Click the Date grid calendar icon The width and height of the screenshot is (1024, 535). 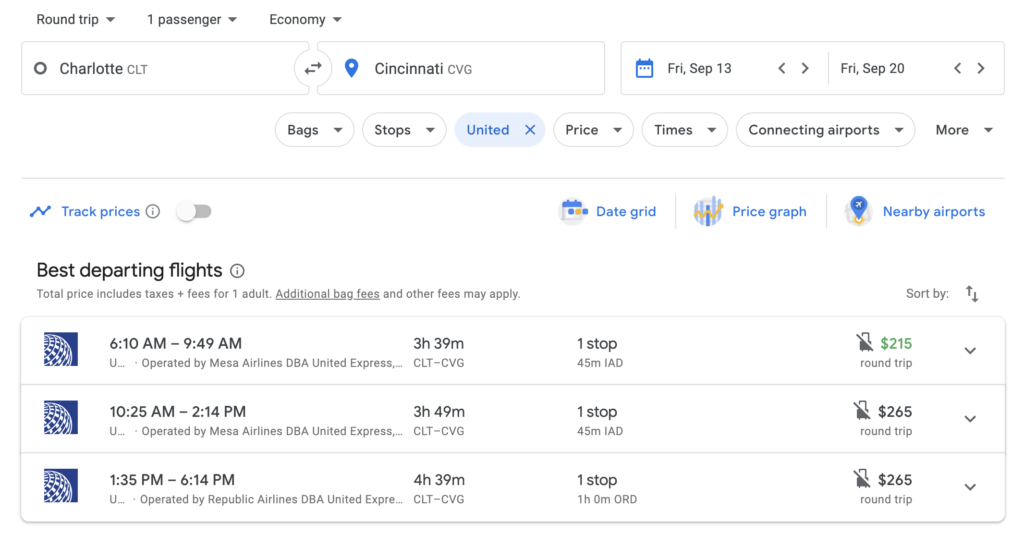[574, 211]
